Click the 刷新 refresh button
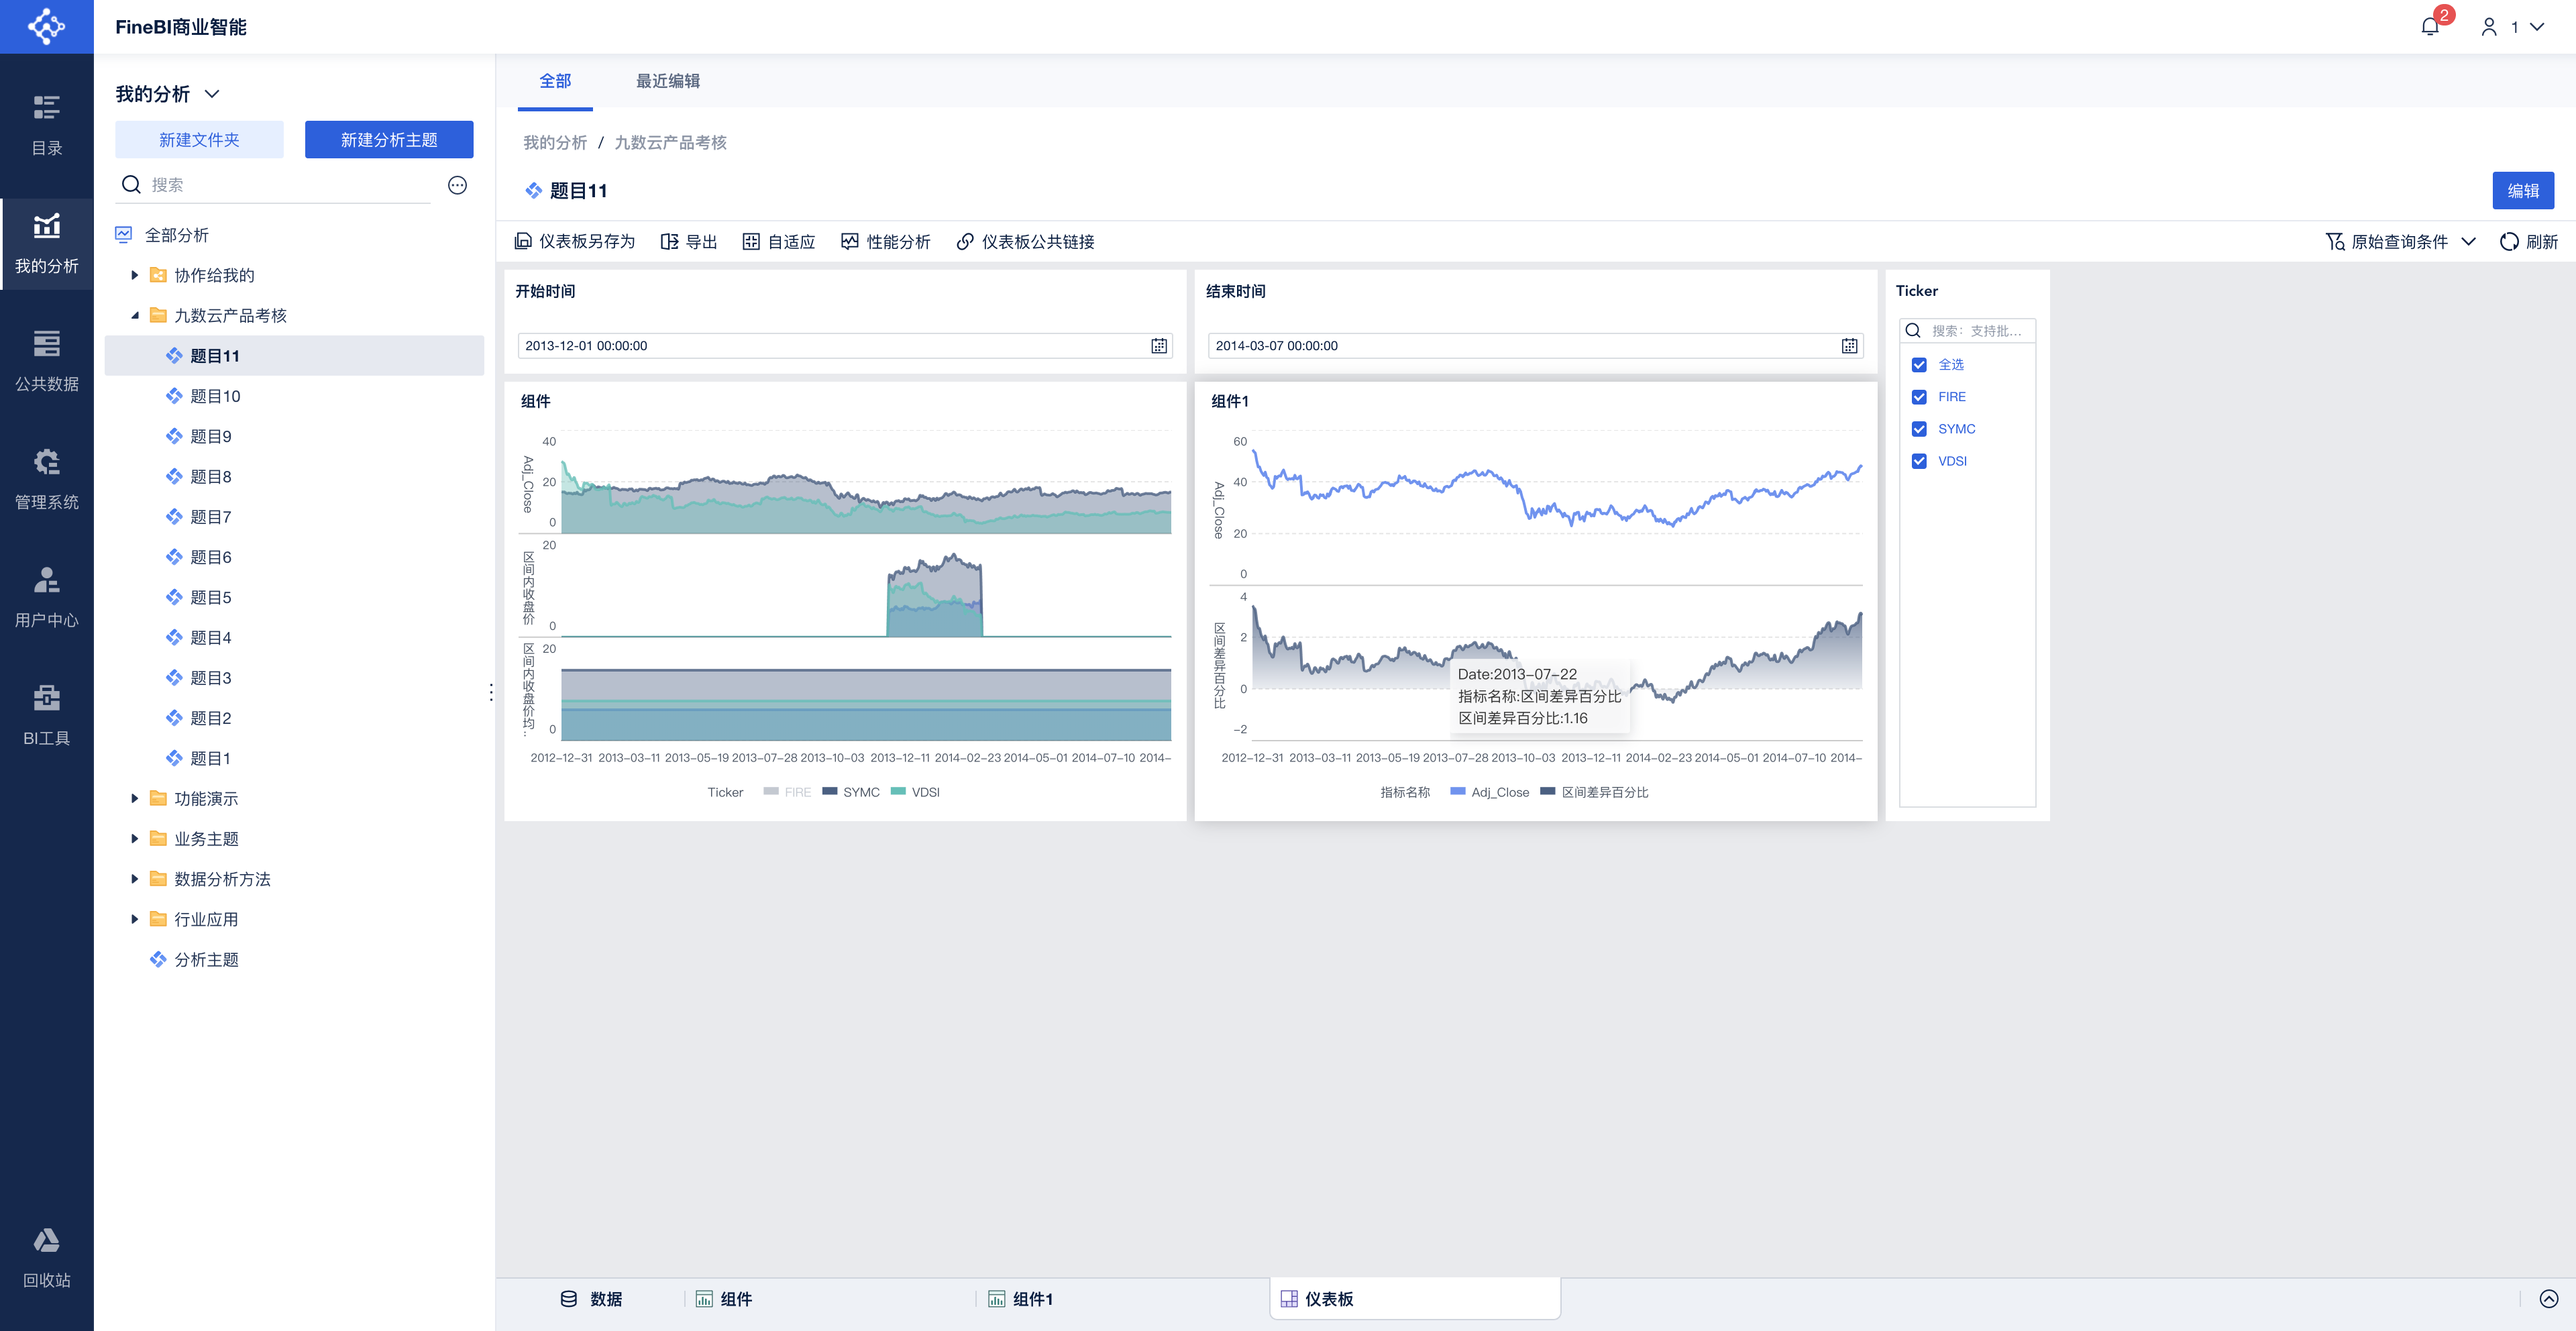The height and width of the screenshot is (1331, 2576). [2529, 242]
